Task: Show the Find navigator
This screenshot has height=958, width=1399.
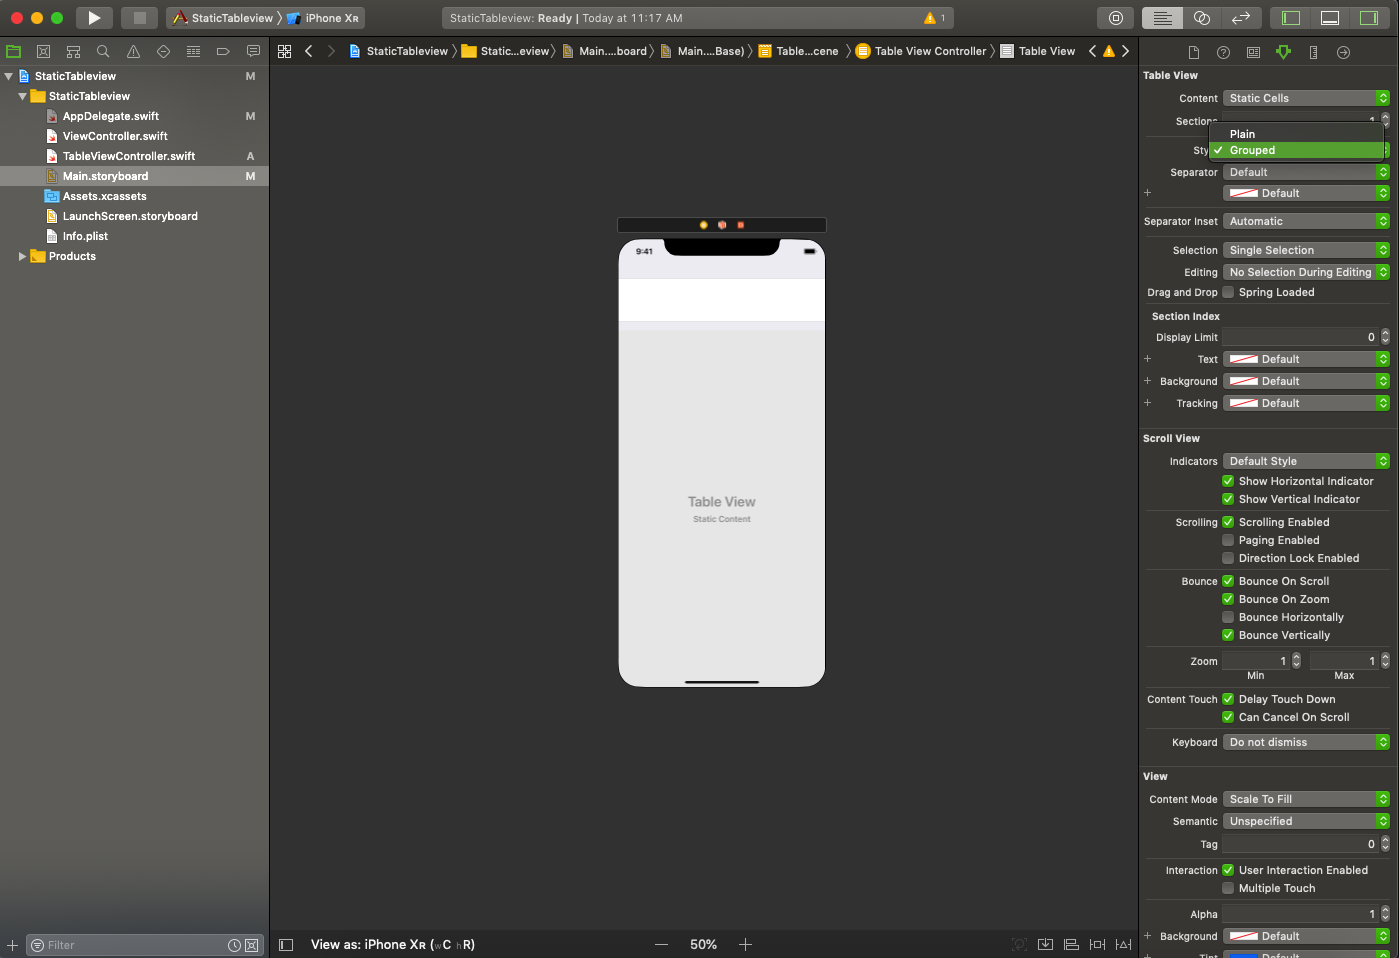Action: click(x=103, y=51)
